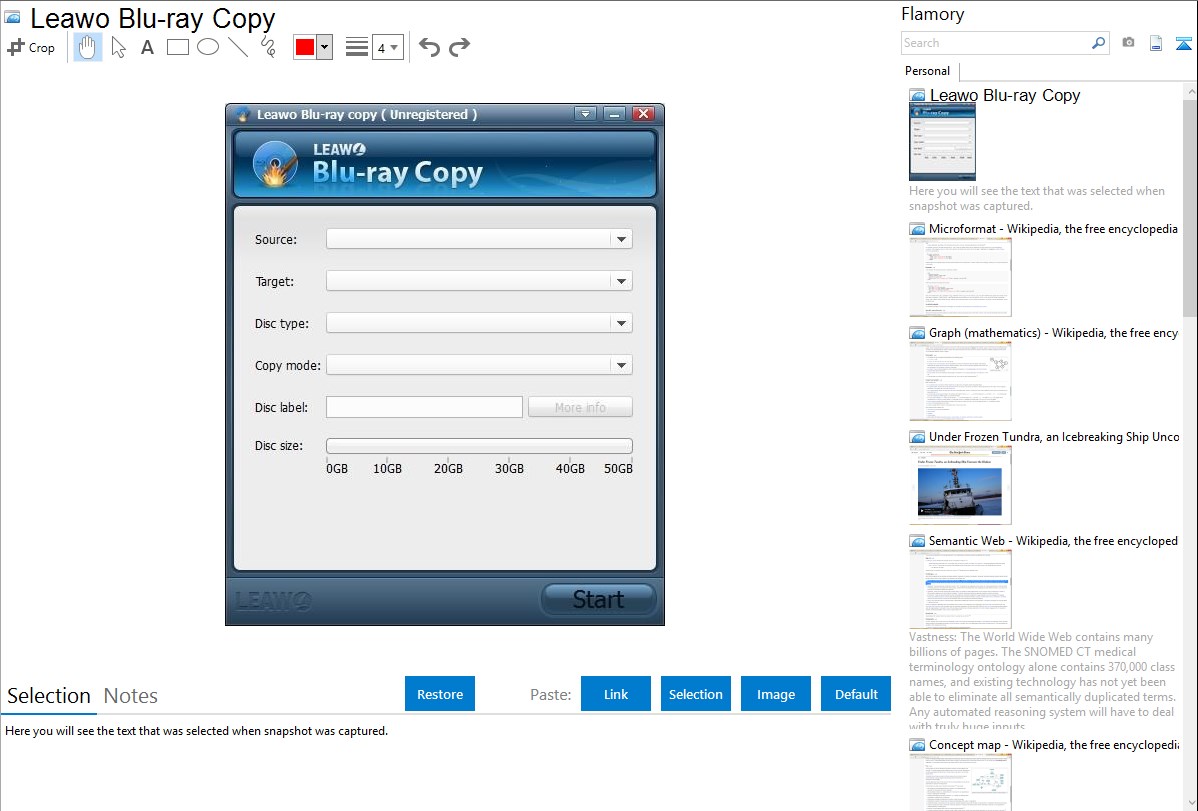This screenshot has width=1198, height=811.
Task: Click the Graph (mathematics) snapshot title
Action: tap(1053, 333)
